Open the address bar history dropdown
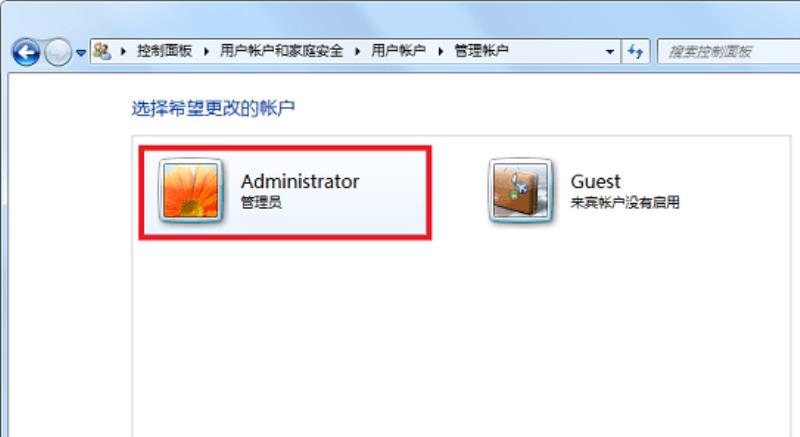Viewport: 800px width, 437px height. point(610,52)
